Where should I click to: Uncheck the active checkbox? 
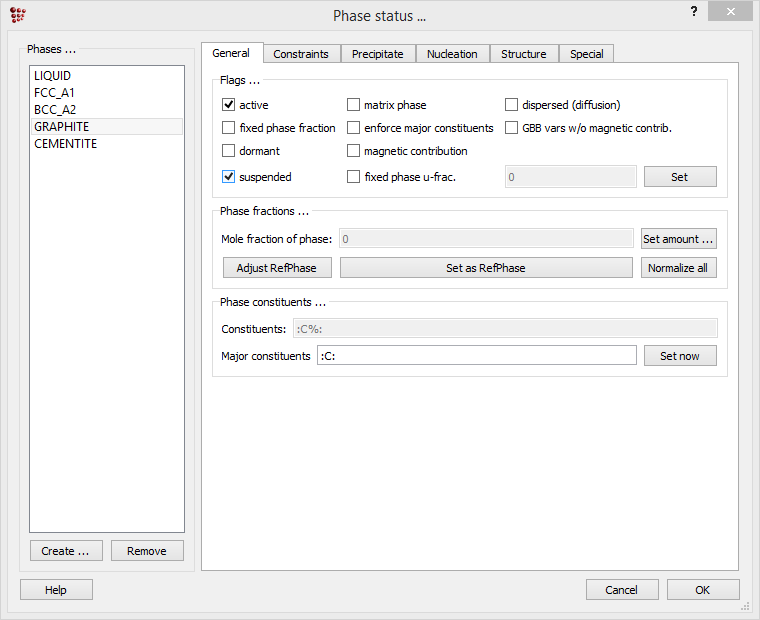point(229,105)
